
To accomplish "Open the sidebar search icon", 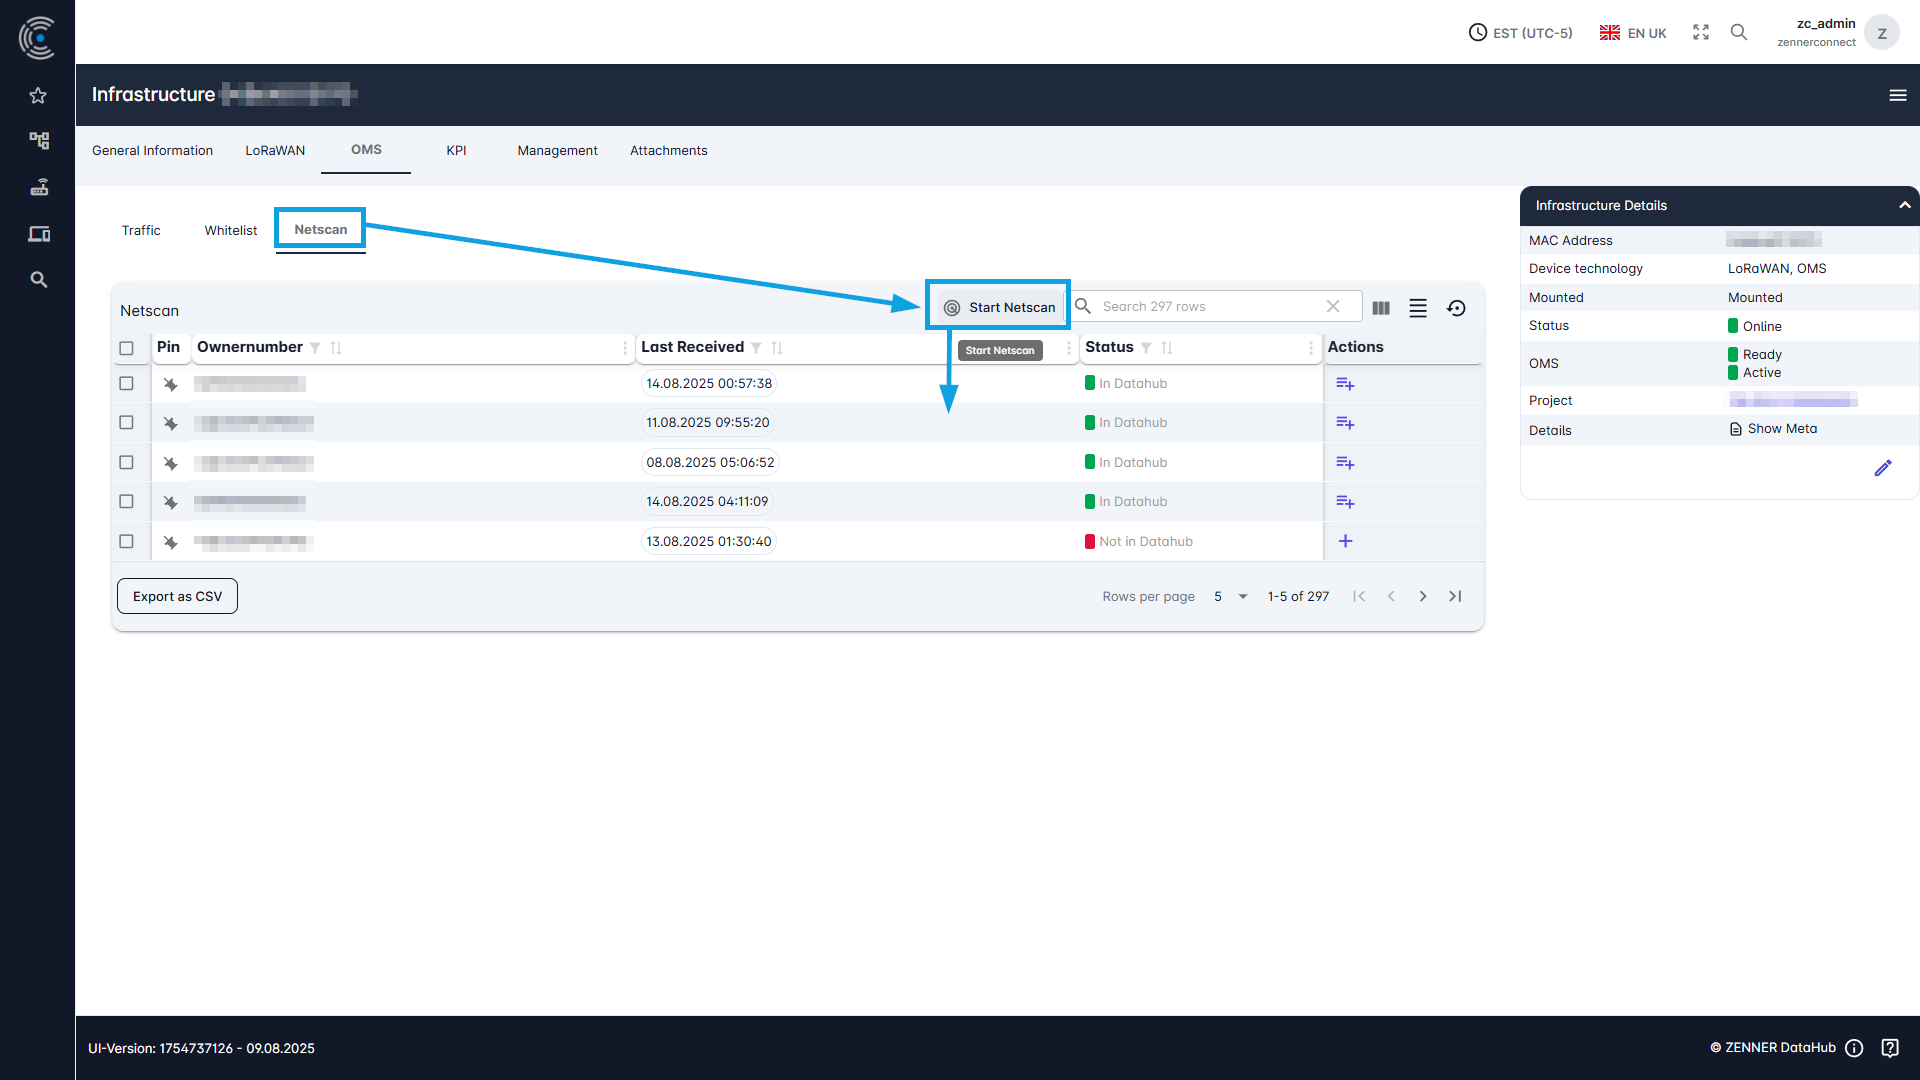I will pyautogui.click(x=38, y=279).
